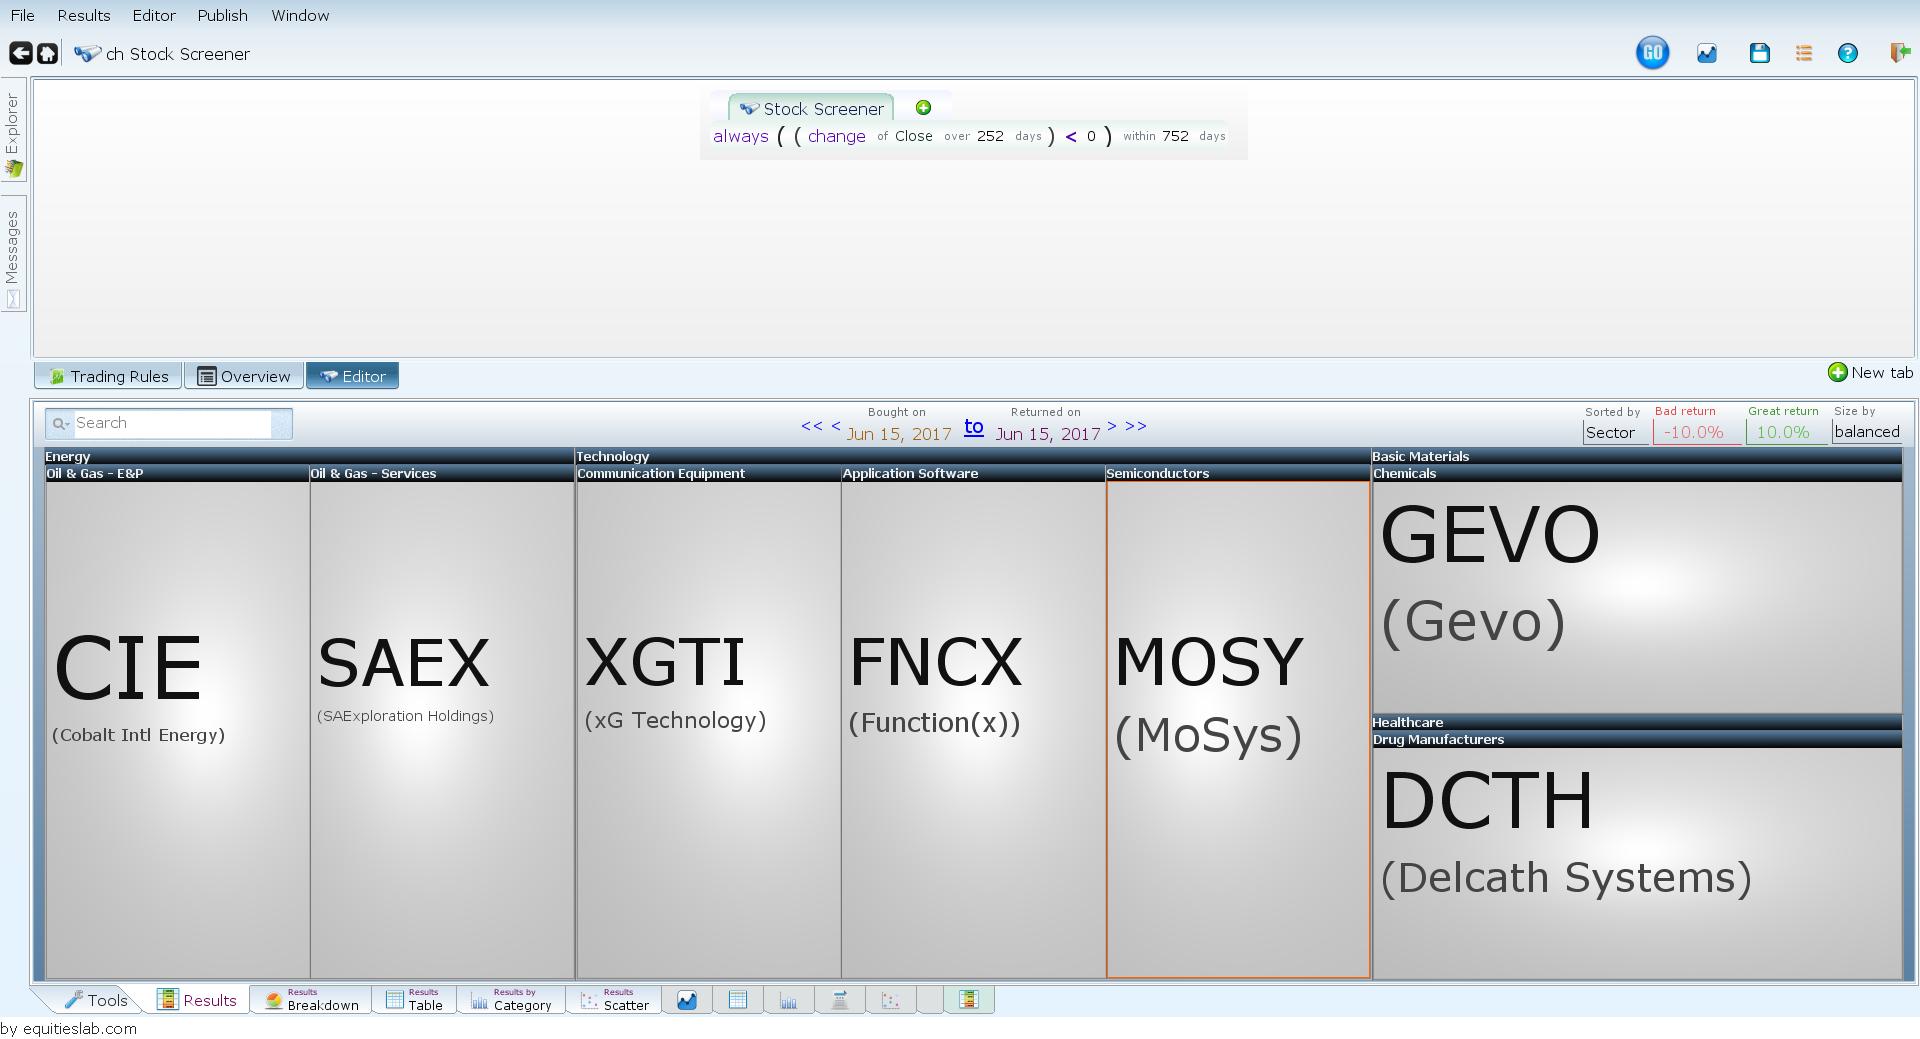
Task: Select the Stock Screener tab
Action: [x=811, y=108]
